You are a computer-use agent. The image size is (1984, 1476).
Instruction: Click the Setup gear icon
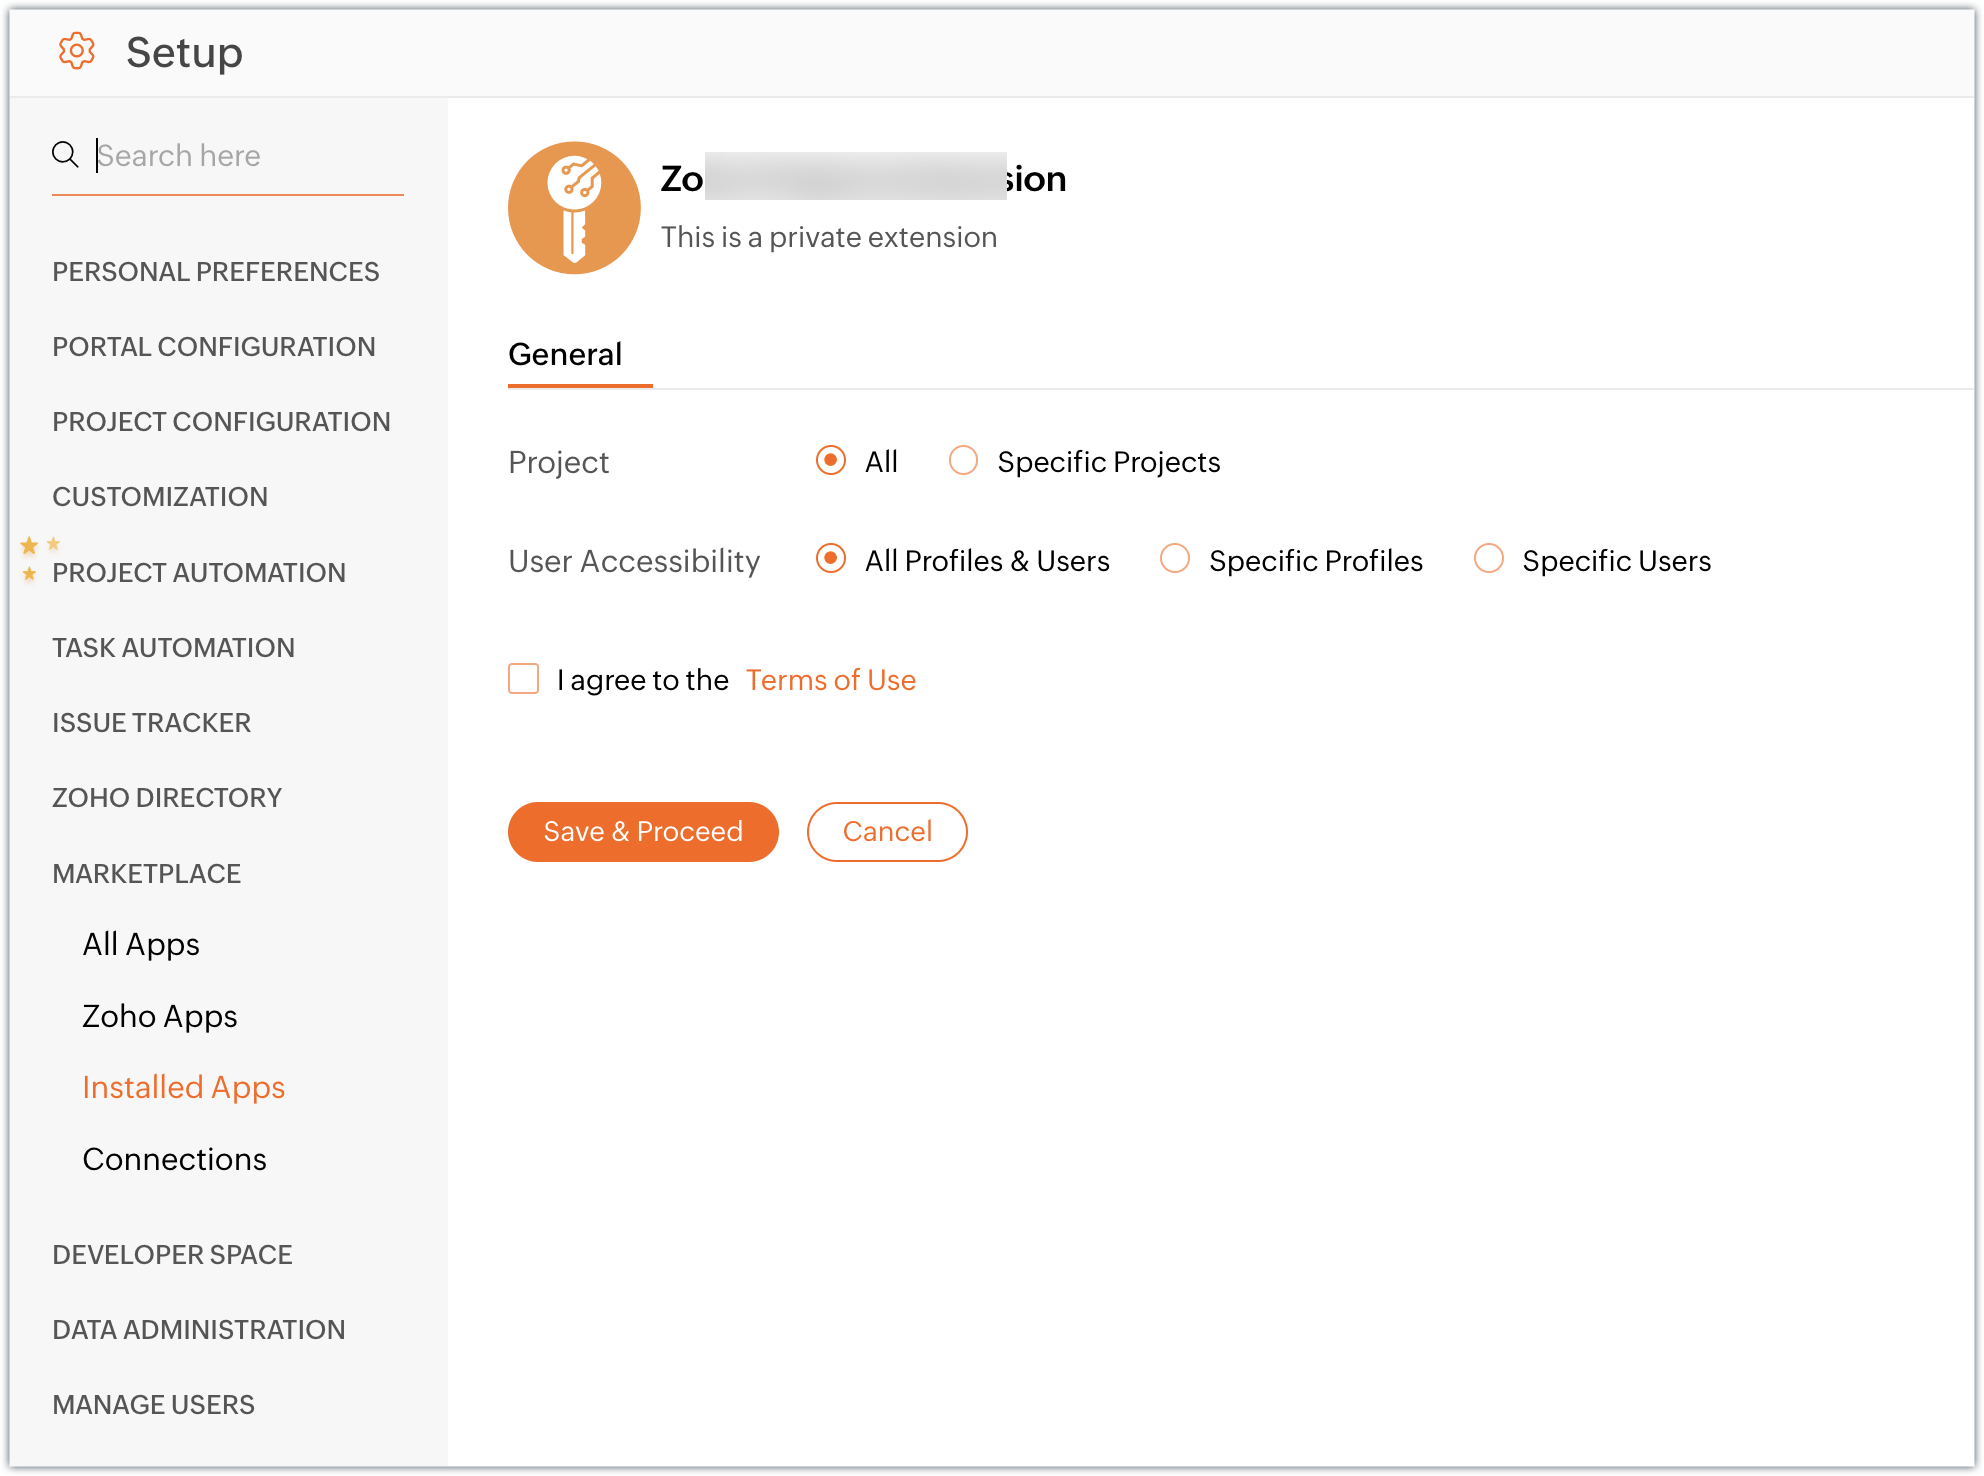76,51
